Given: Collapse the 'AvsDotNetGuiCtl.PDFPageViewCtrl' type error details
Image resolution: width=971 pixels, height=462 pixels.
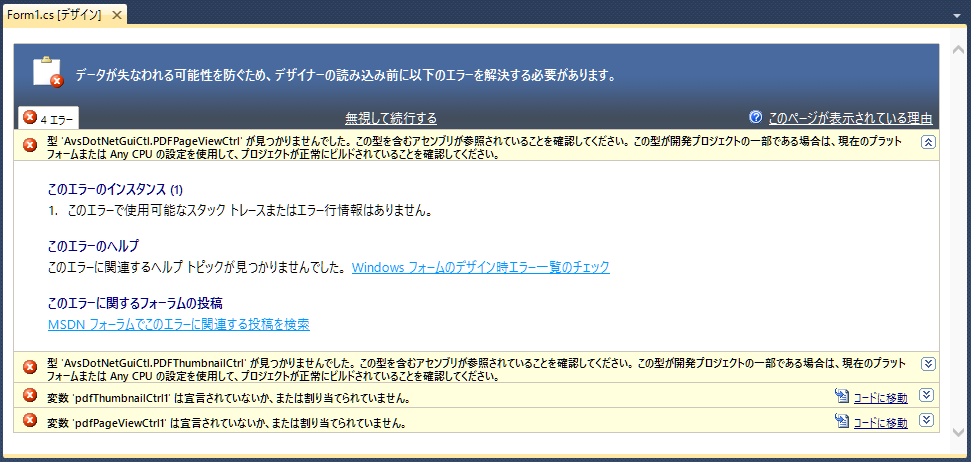Looking at the screenshot, I should pyautogui.click(x=927, y=142).
